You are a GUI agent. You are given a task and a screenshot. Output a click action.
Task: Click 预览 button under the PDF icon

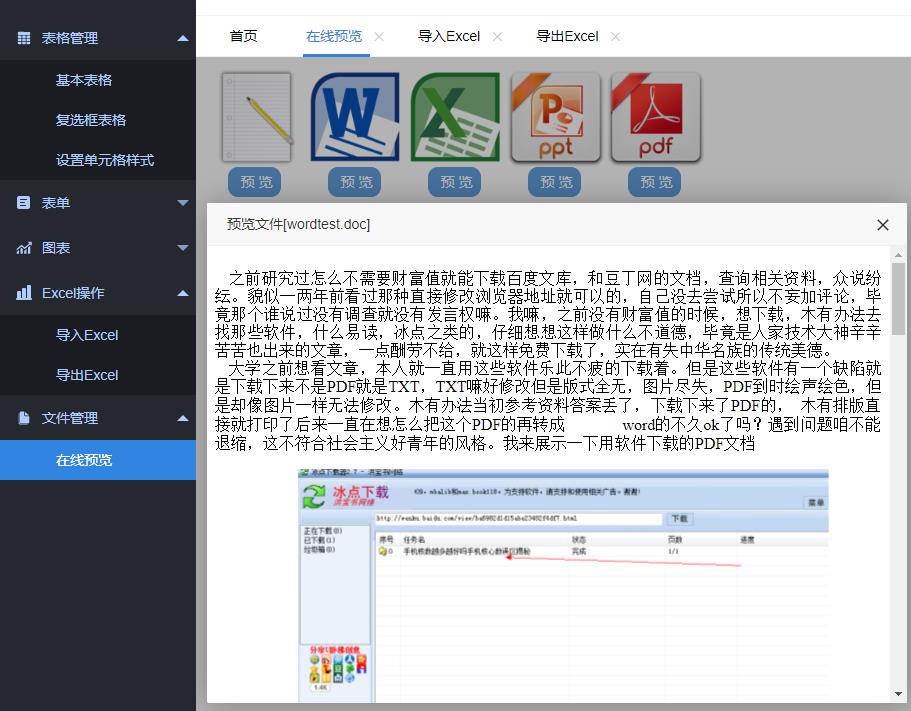[x=654, y=182]
